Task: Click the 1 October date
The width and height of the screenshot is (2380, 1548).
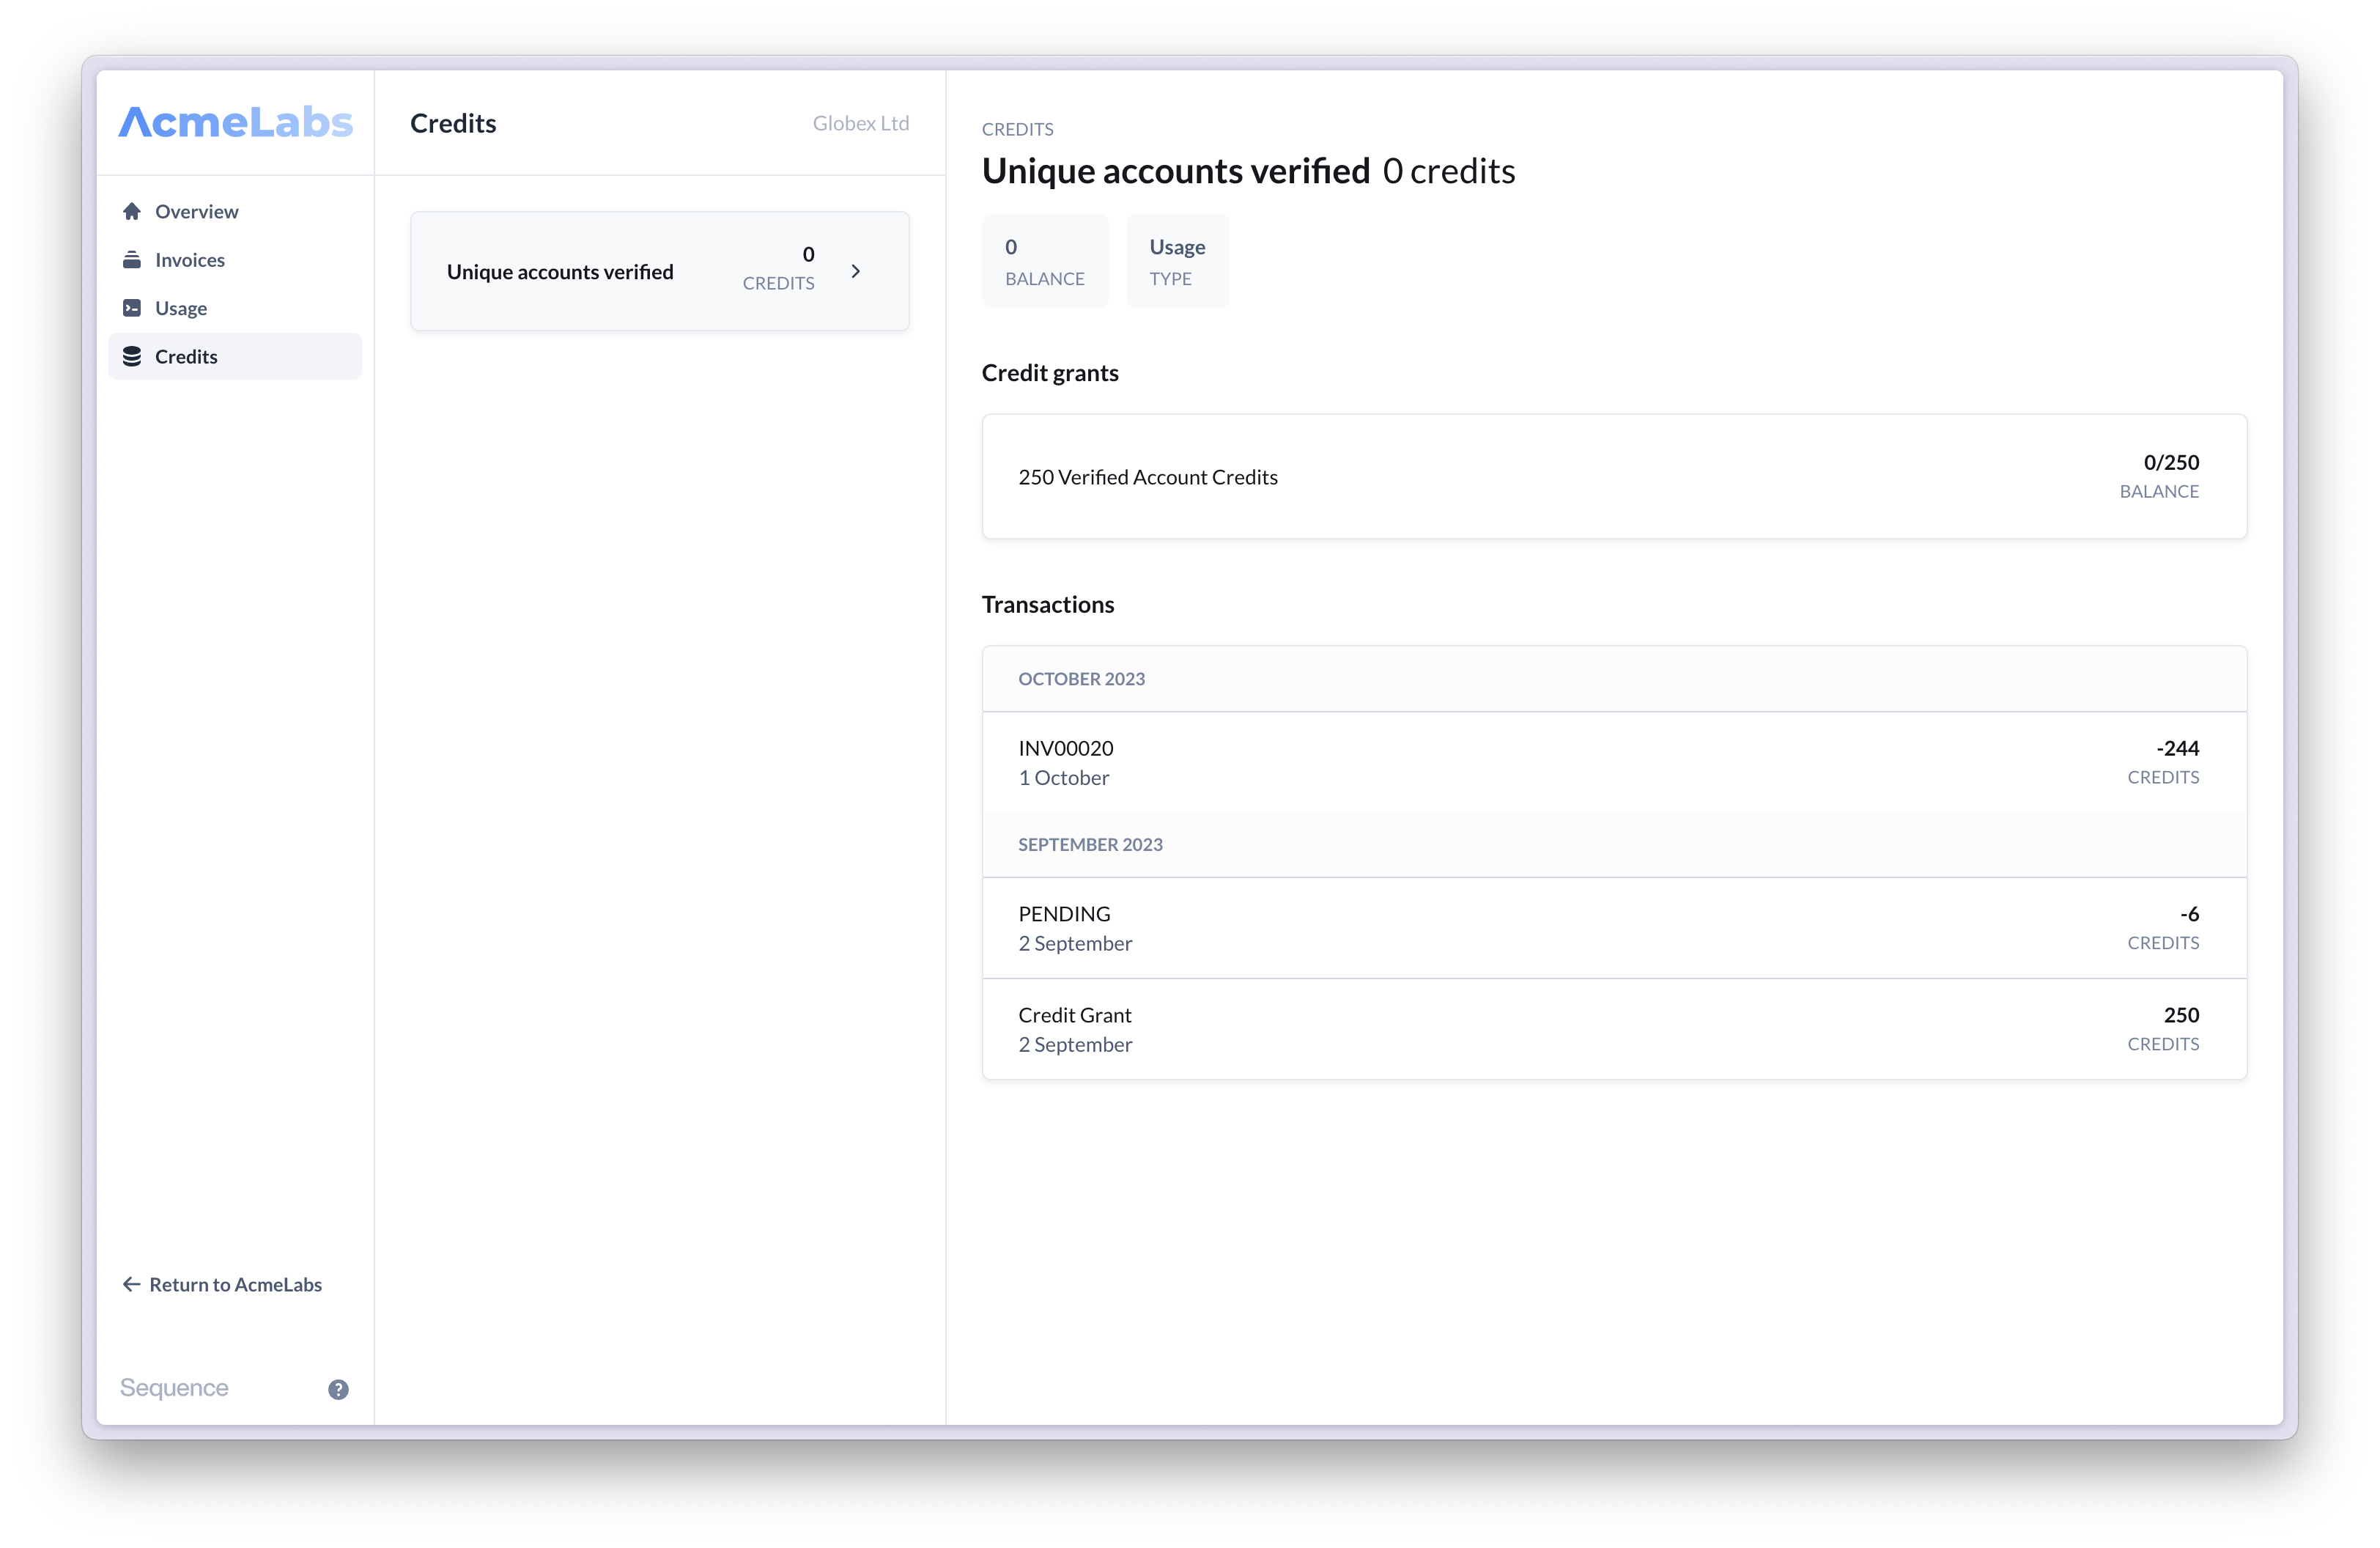Action: 1063,778
